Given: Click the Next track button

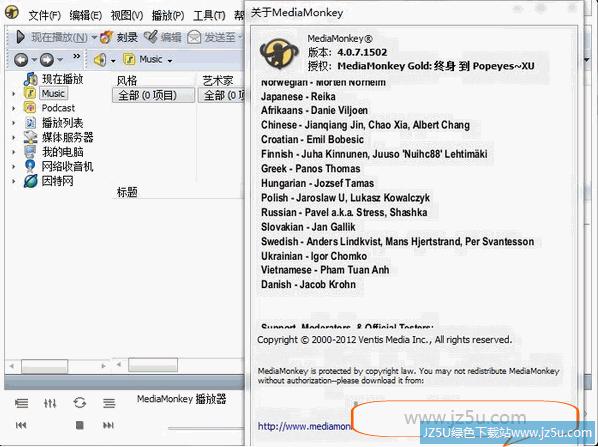Looking at the screenshot, I should click(108, 425).
